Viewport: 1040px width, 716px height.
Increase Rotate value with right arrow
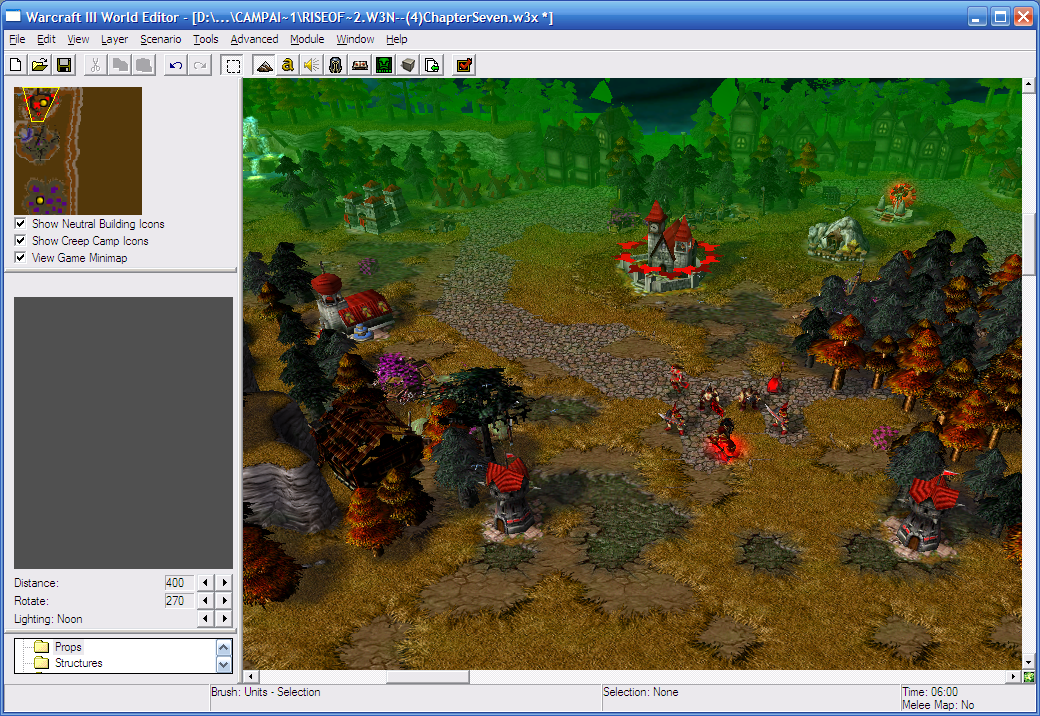tap(225, 601)
